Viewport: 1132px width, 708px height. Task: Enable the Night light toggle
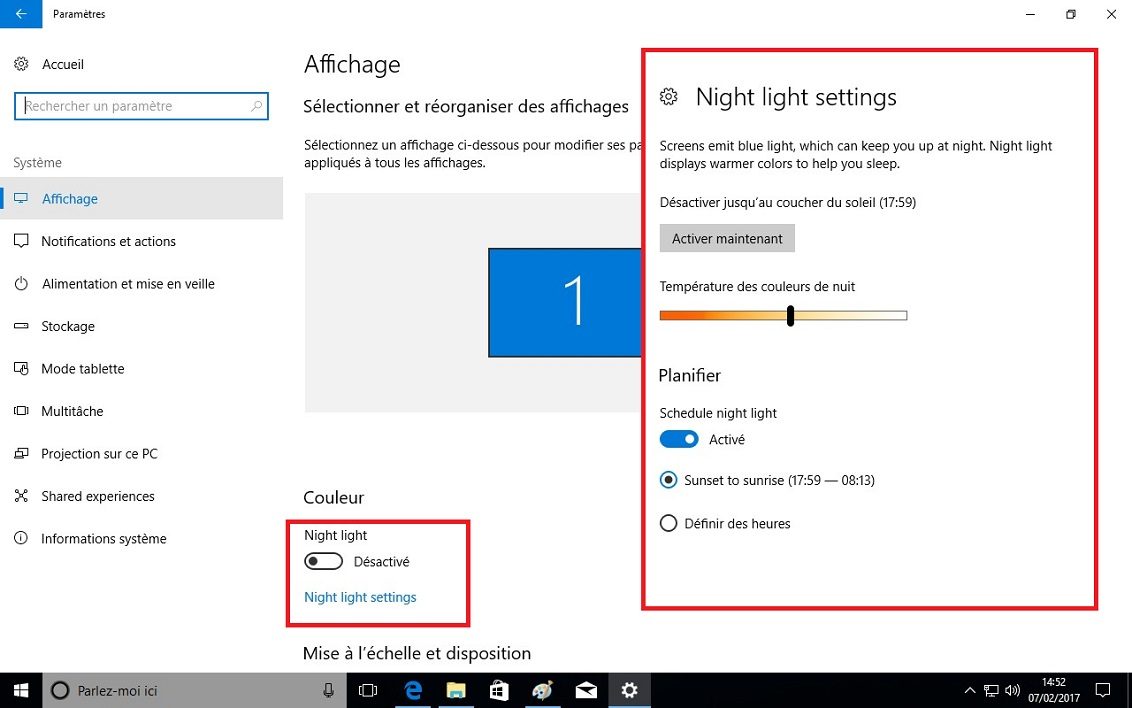(x=323, y=562)
